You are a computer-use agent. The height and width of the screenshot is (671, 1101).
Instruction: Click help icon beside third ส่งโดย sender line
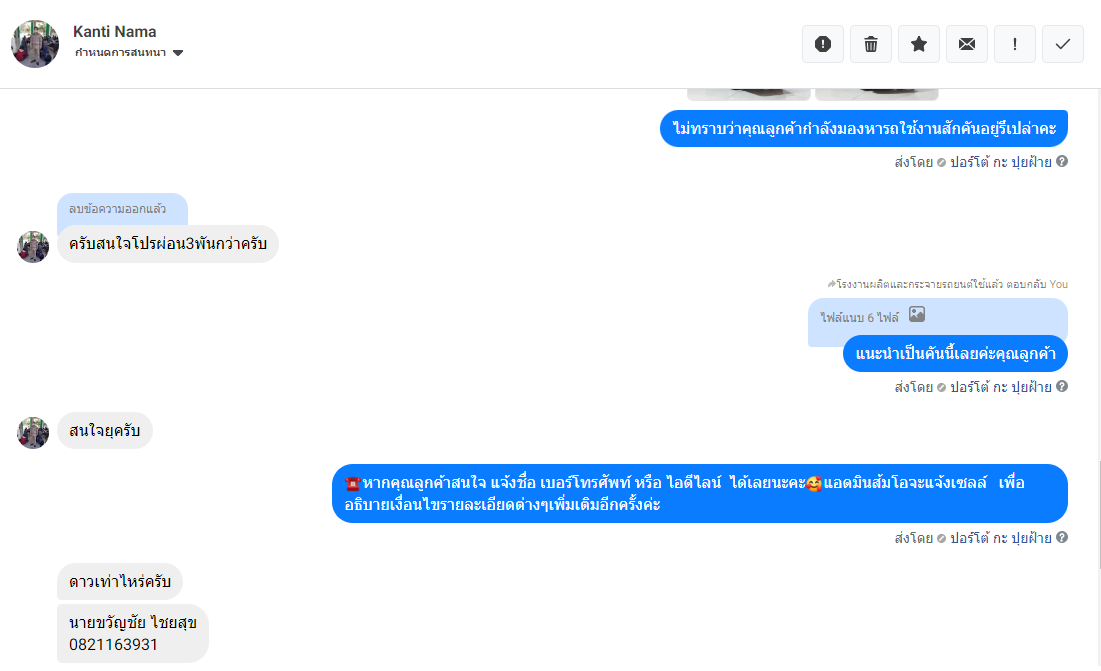1062,537
